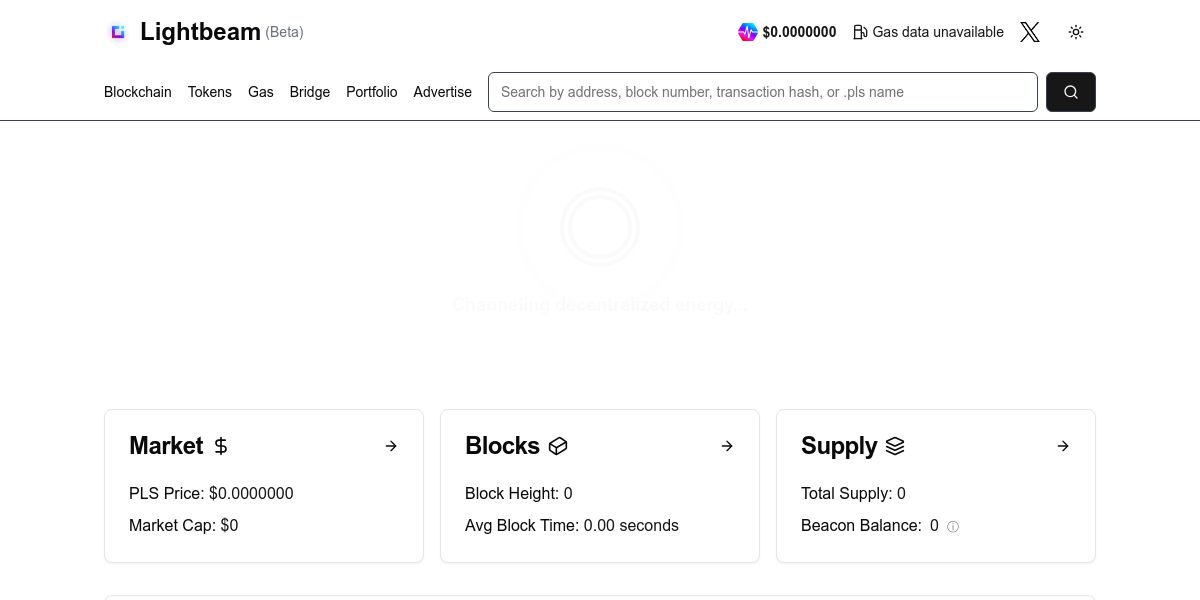Click the Lightbeam logo icon
The height and width of the screenshot is (600, 1200).
[x=118, y=32]
